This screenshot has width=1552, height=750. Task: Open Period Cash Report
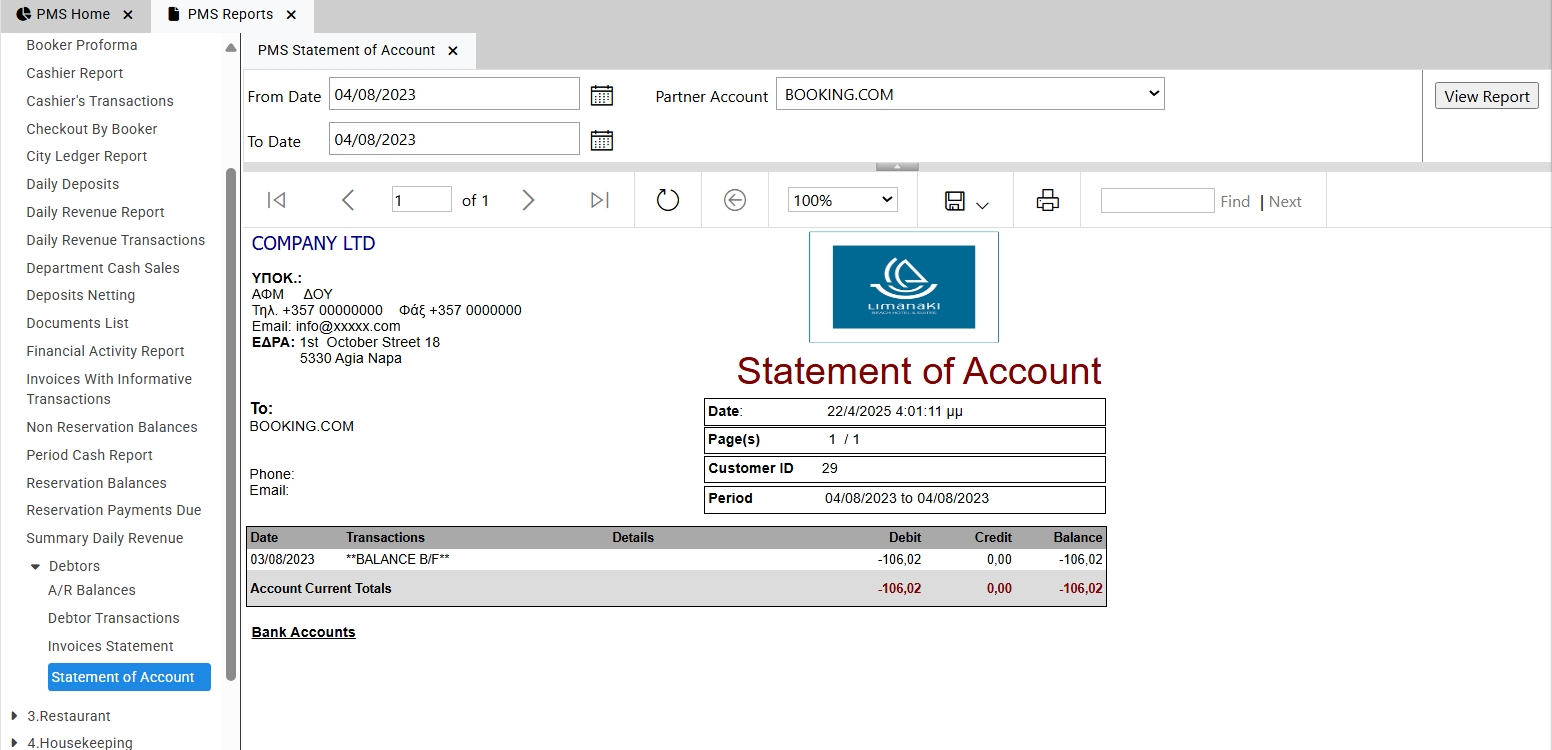[90, 455]
